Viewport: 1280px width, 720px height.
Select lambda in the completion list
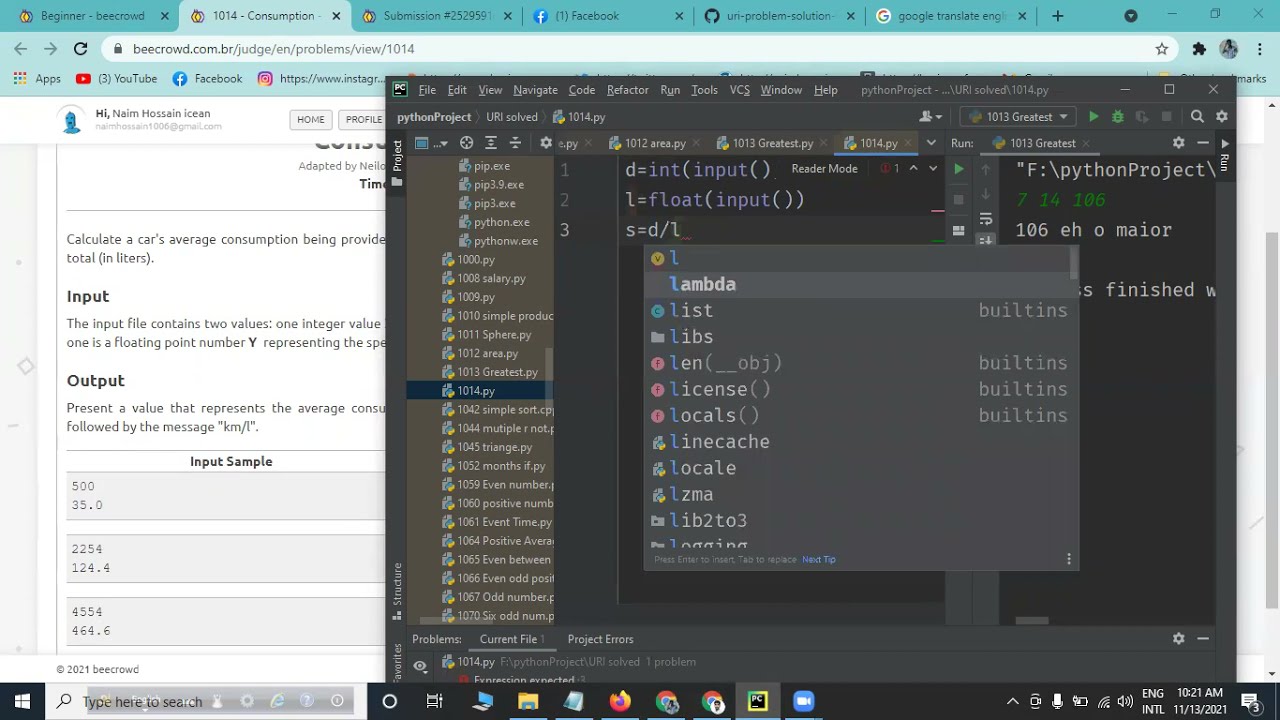coord(860,284)
